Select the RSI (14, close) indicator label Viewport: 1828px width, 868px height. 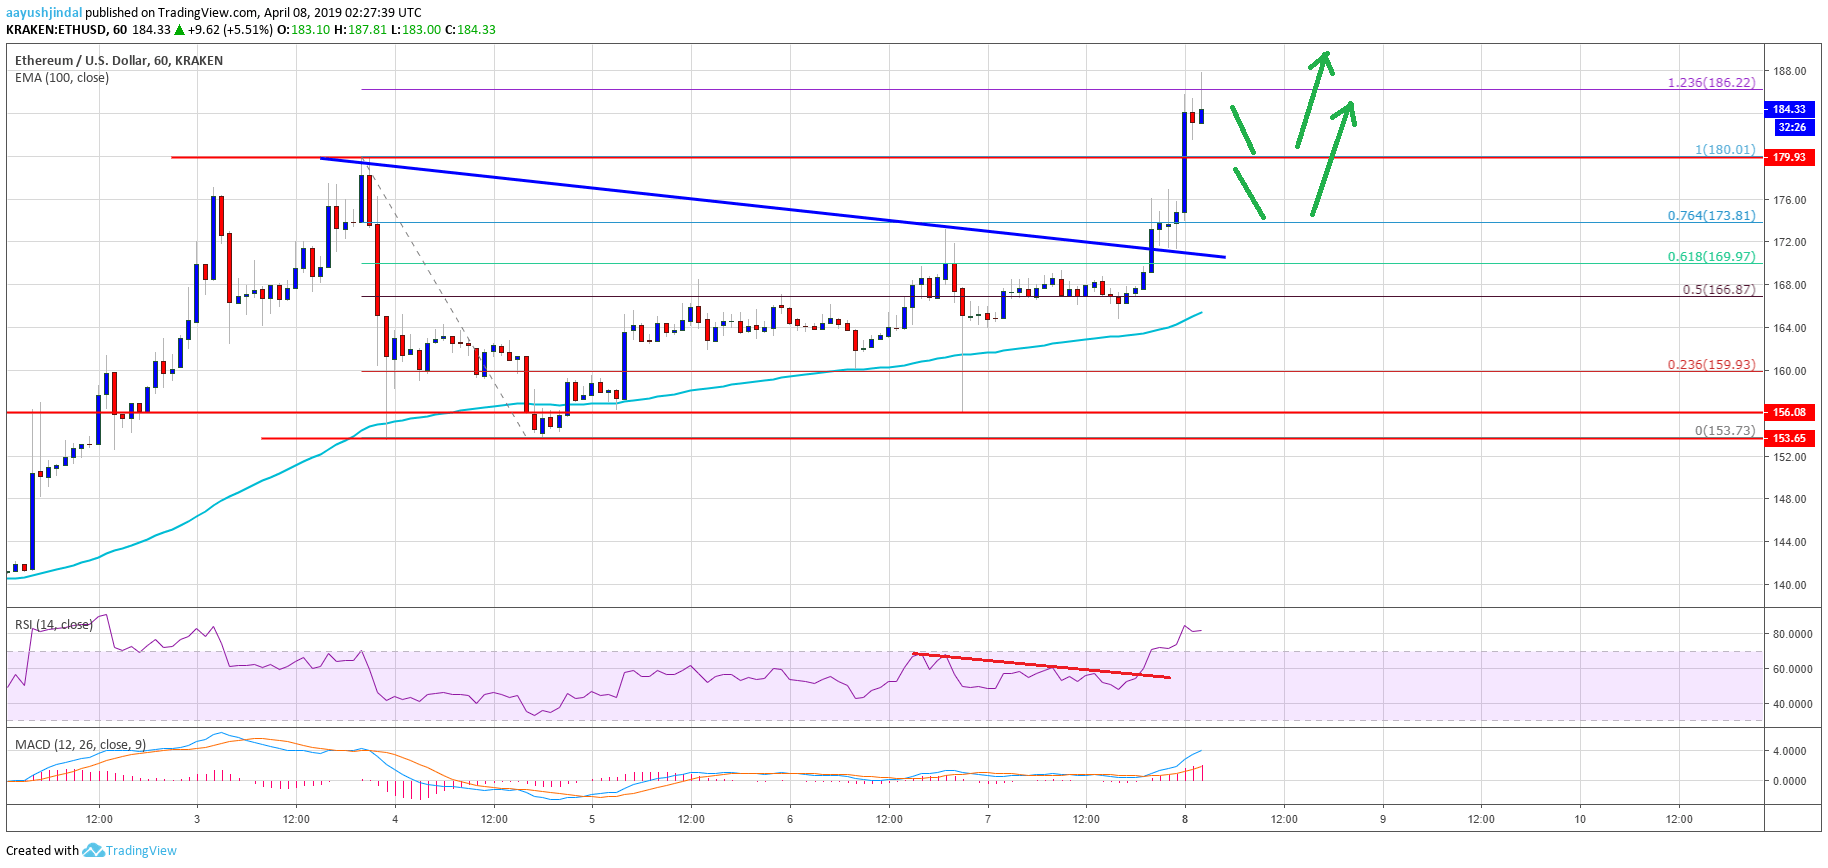[x=54, y=624]
